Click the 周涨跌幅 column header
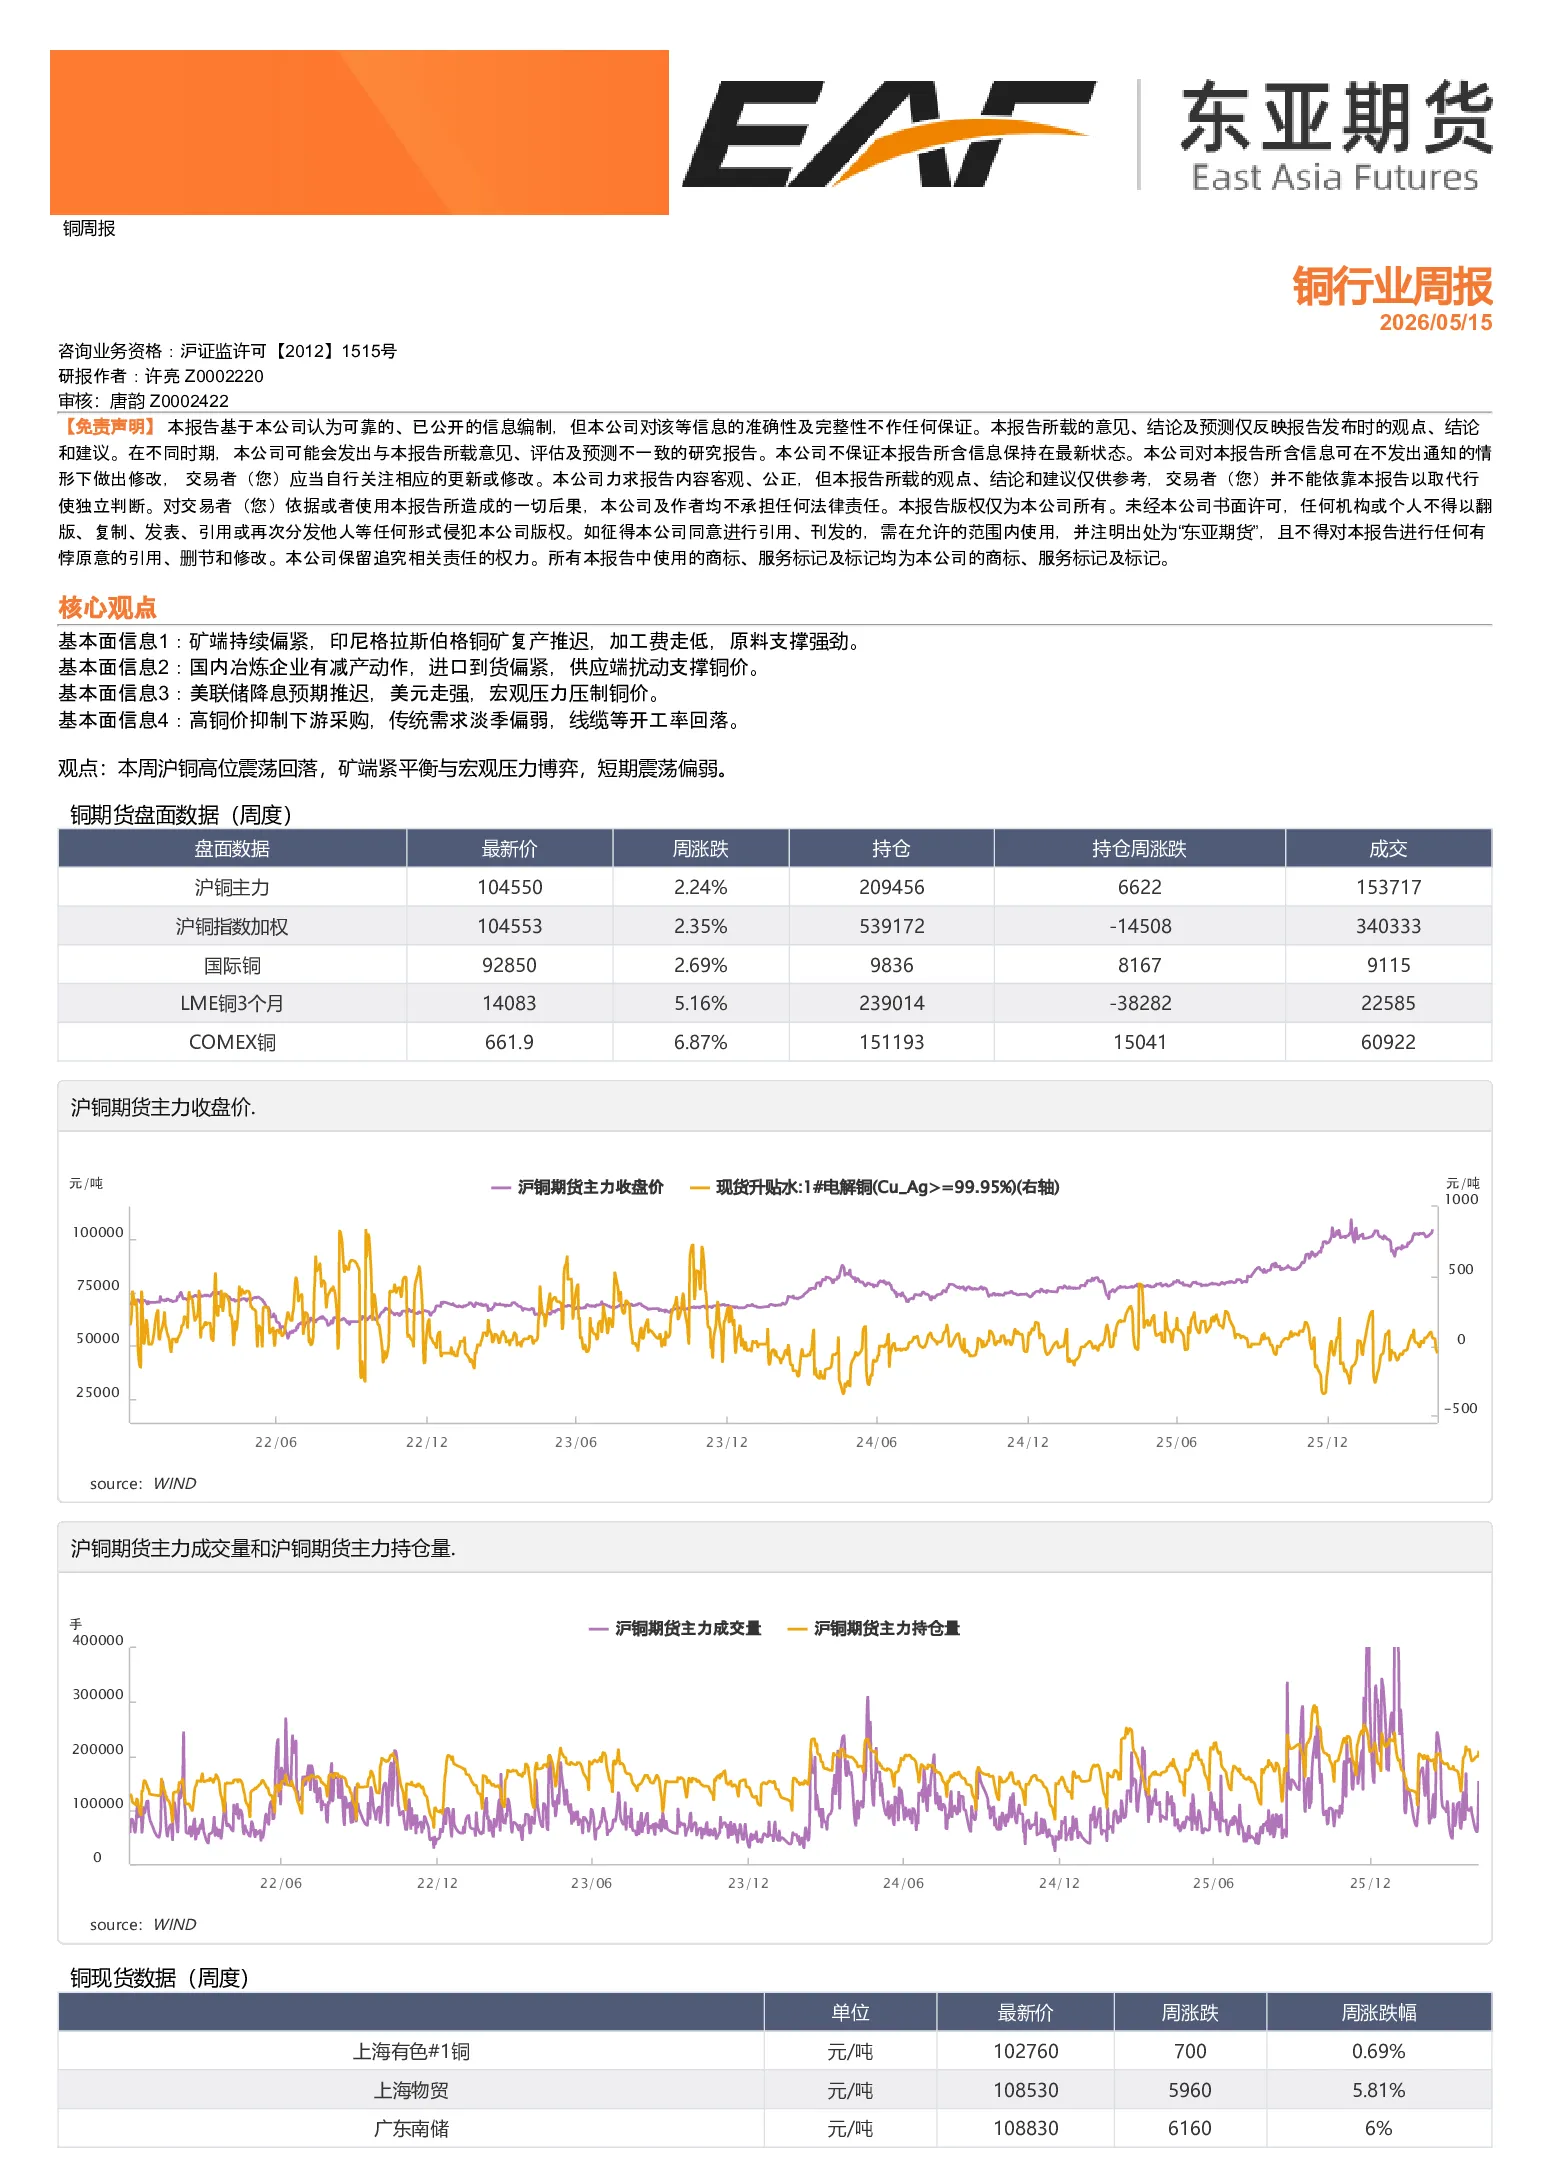This screenshot has height=2172, width=1550. [1378, 2012]
